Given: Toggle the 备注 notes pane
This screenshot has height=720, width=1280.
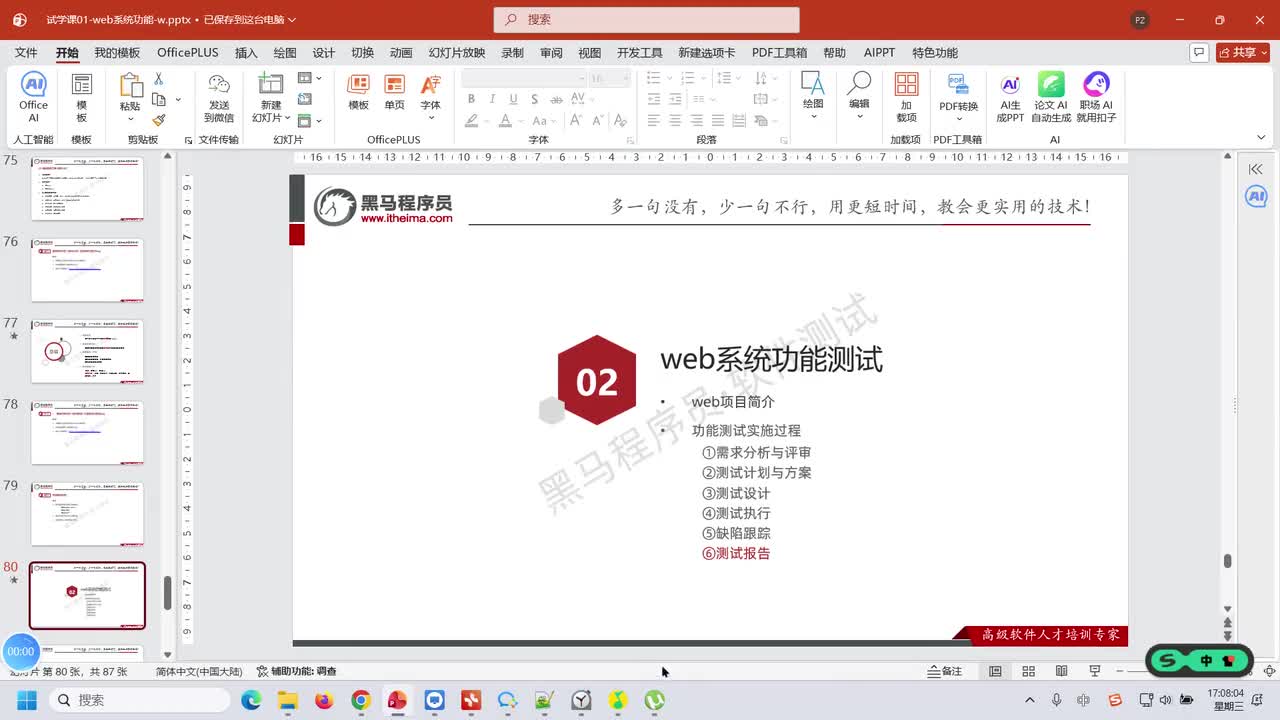Looking at the screenshot, I should pos(945,671).
